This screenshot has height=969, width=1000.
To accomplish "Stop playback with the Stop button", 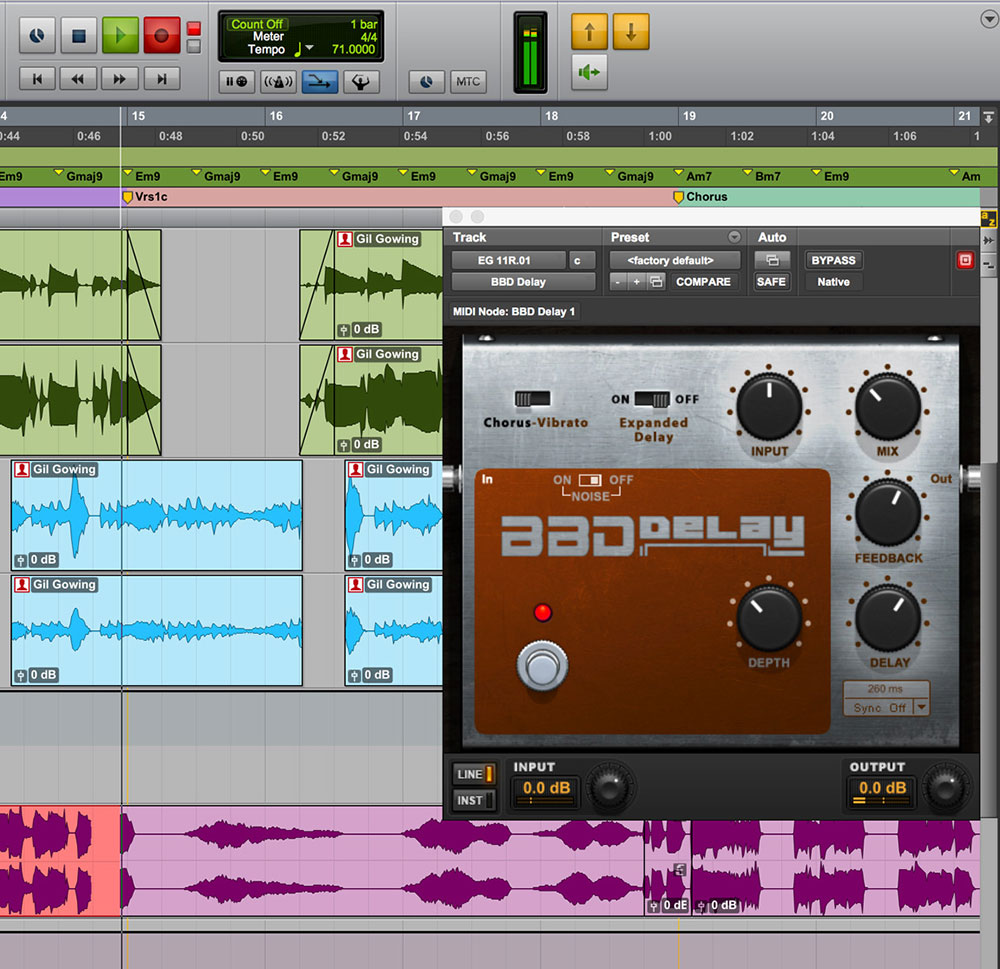I will click(x=78, y=35).
